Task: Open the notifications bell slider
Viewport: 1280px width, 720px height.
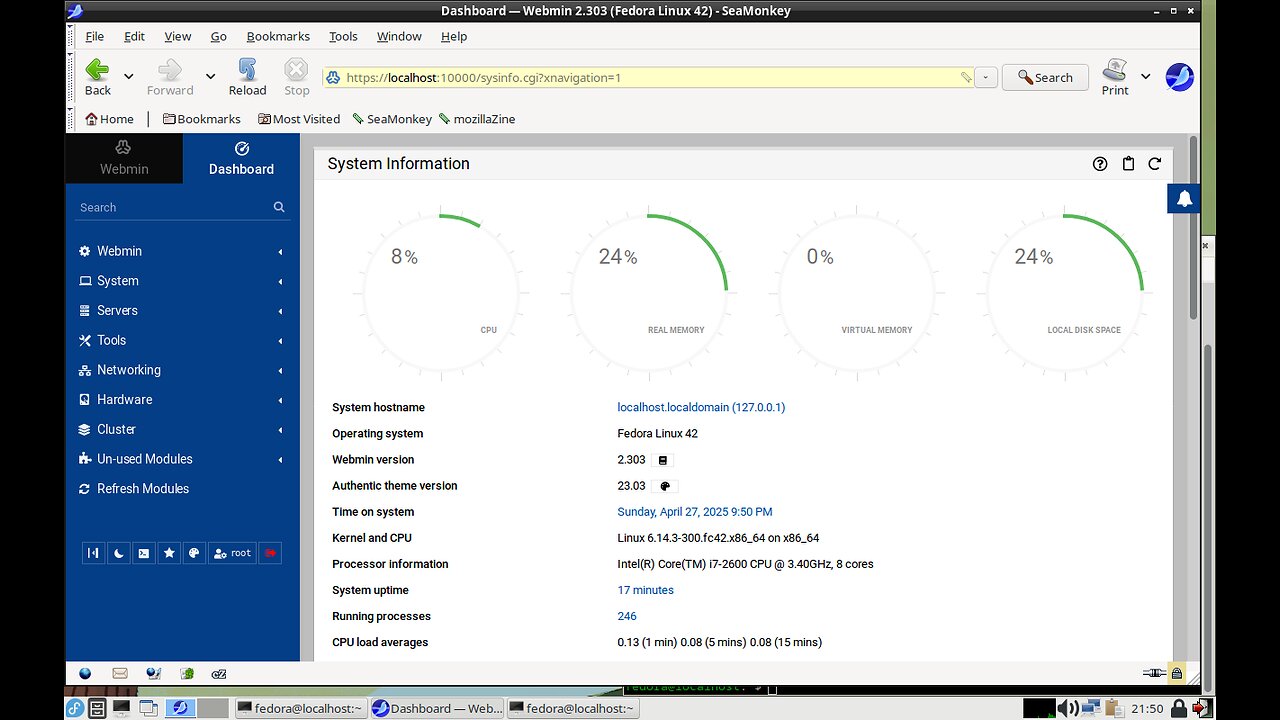Action: click(1184, 198)
